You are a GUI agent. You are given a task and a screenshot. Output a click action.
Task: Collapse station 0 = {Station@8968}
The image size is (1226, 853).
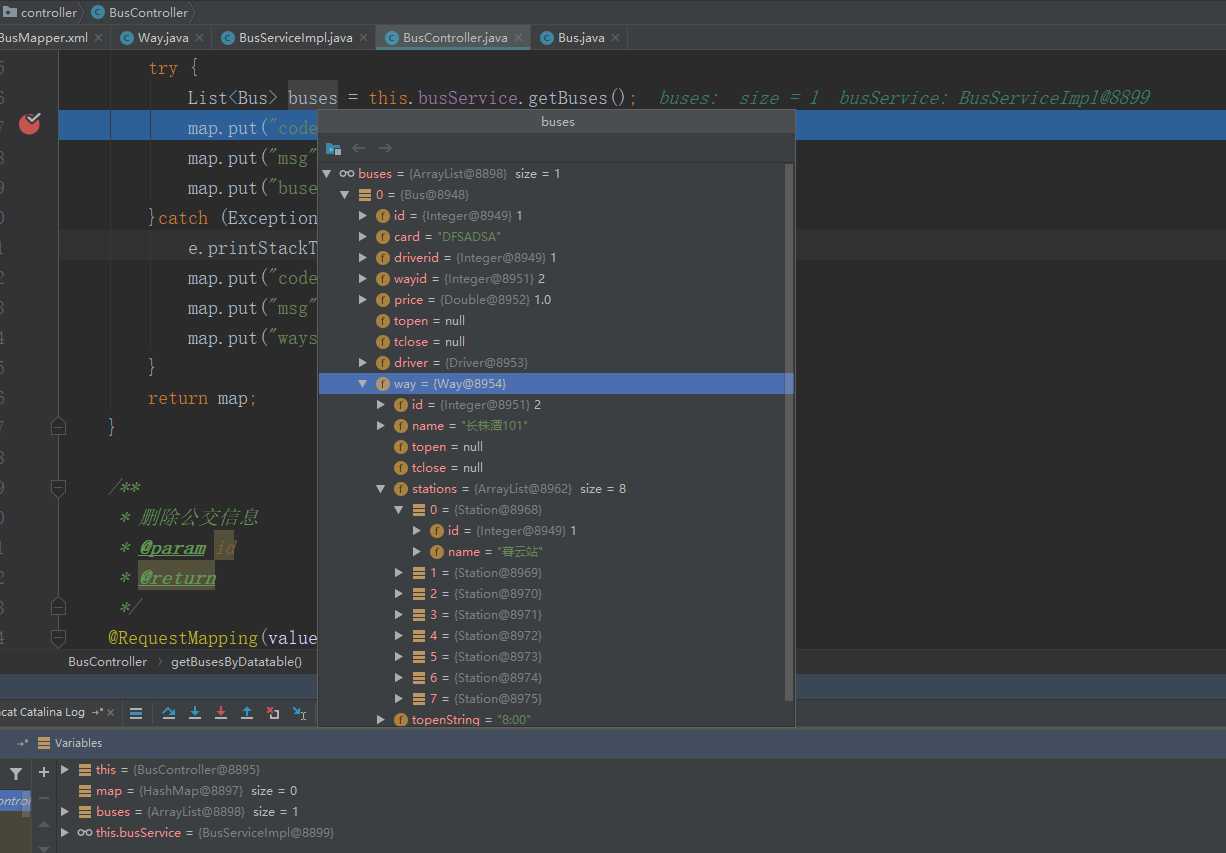399,510
